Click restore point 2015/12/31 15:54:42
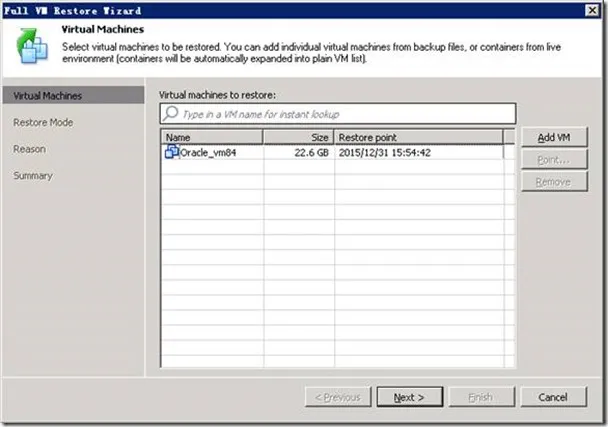 click(x=385, y=152)
